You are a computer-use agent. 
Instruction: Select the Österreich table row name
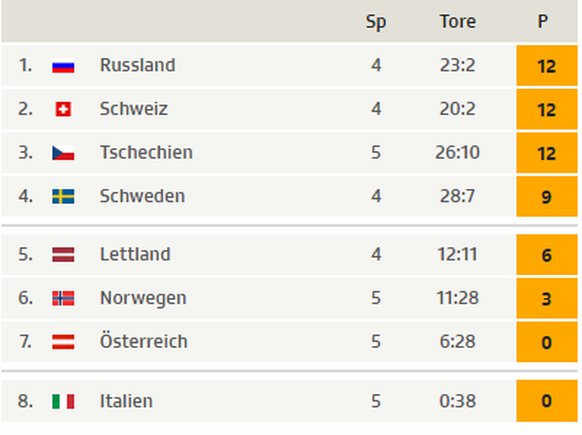(x=144, y=340)
